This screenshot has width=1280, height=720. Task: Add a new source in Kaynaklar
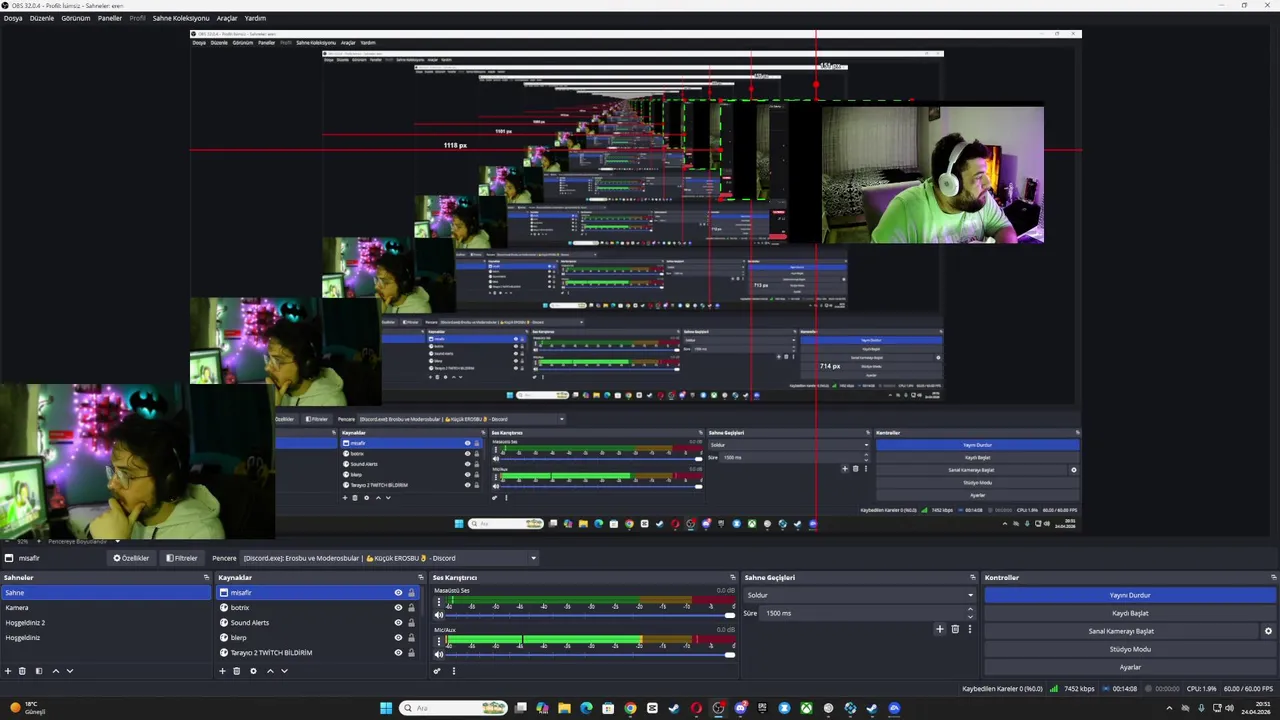222,671
